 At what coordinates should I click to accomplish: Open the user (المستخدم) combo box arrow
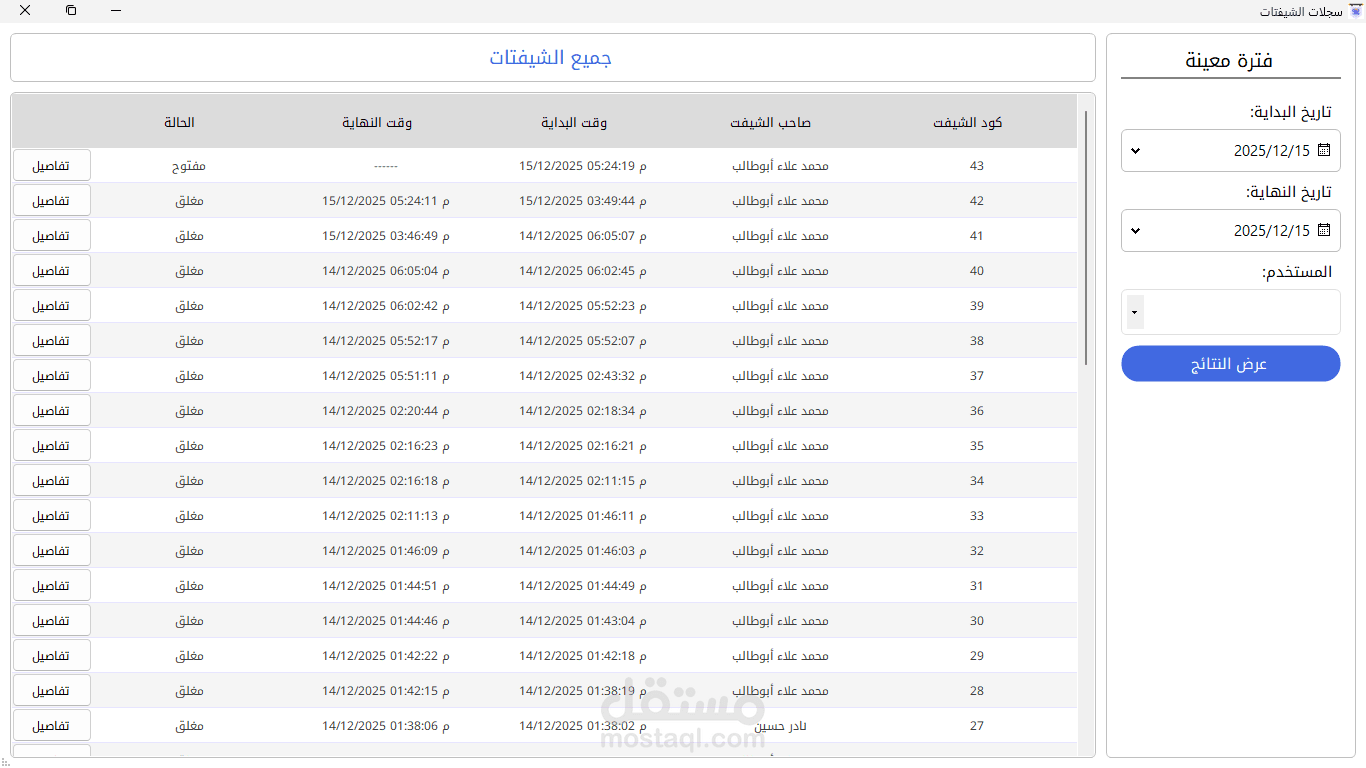[x=1135, y=312]
